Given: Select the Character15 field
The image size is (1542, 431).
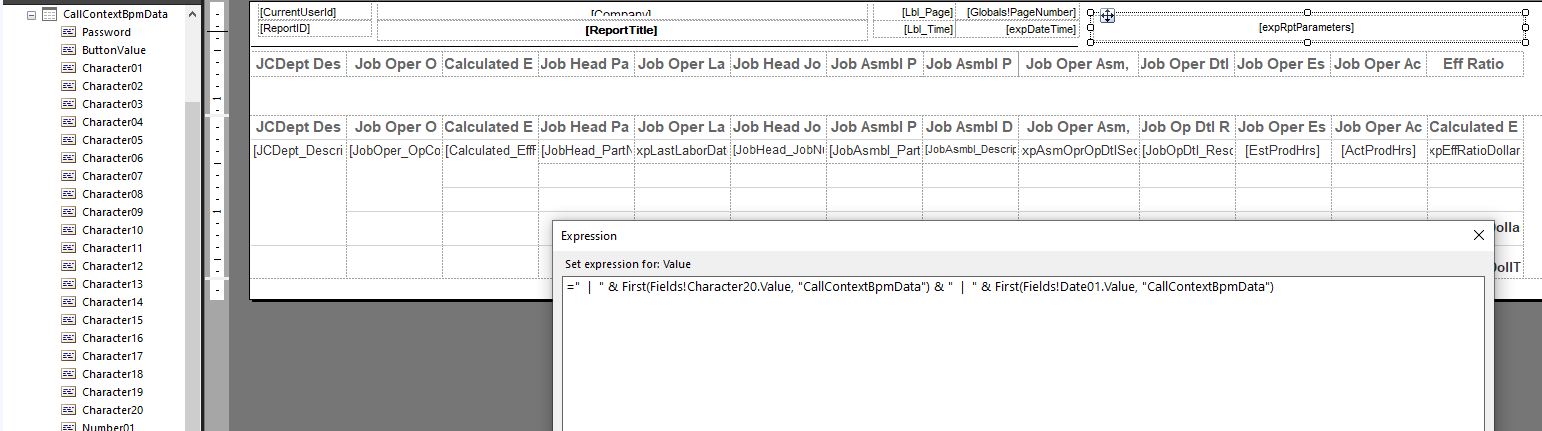Looking at the screenshot, I should (112, 320).
